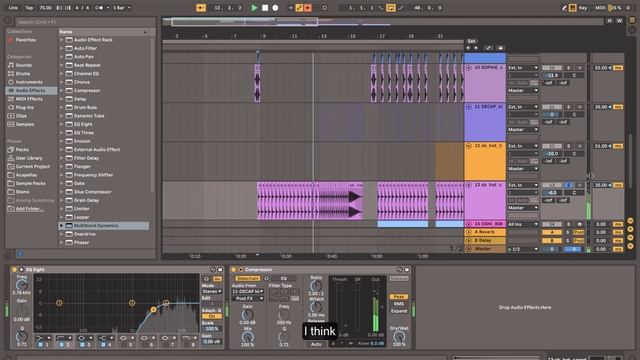The image size is (640, 360).
Task: Solo track 11 DECAP
Action: (568, 107)
